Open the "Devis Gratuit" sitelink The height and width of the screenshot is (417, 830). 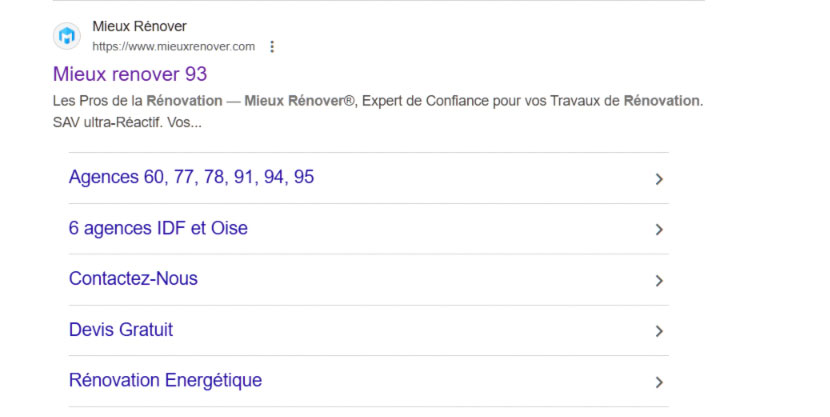coord(121,330)
